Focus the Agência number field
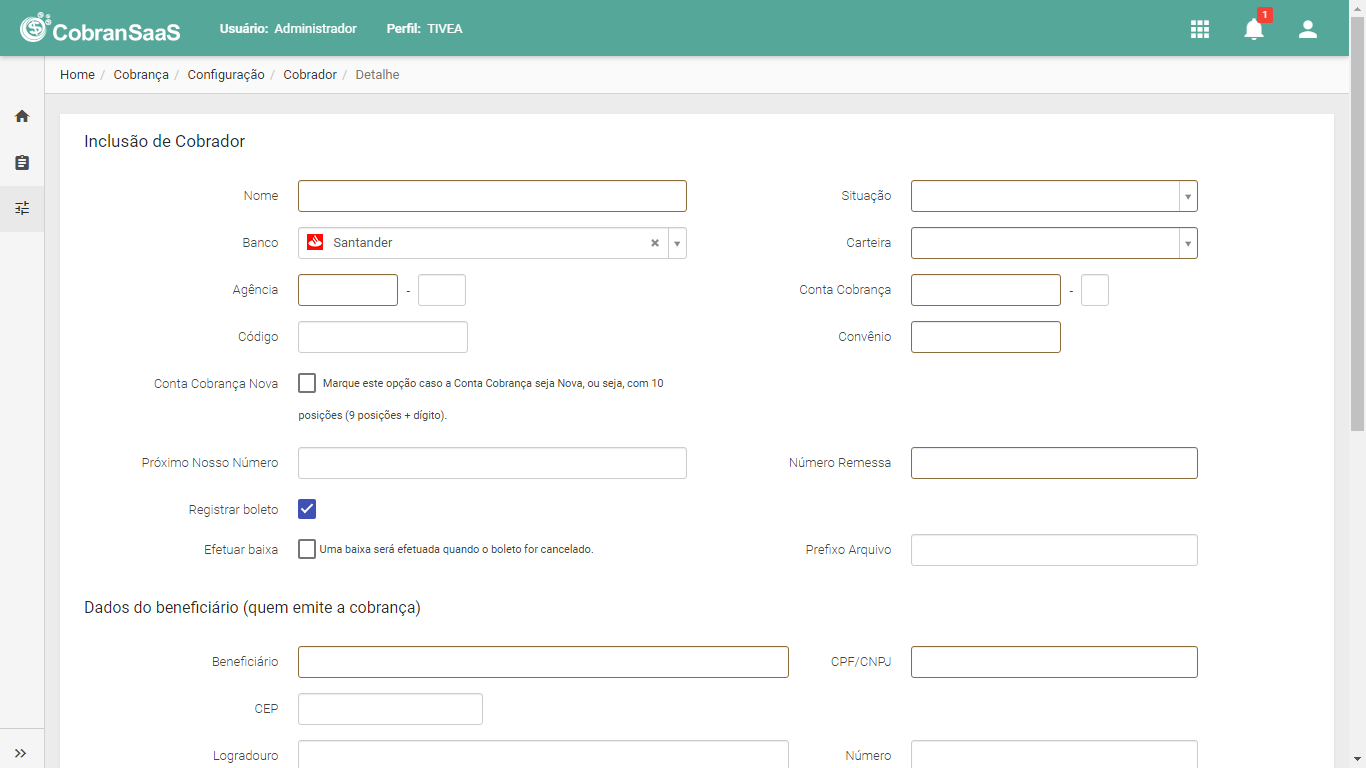Image resolution: width=1366 pixels, height=768 pixels. point(348,290)
